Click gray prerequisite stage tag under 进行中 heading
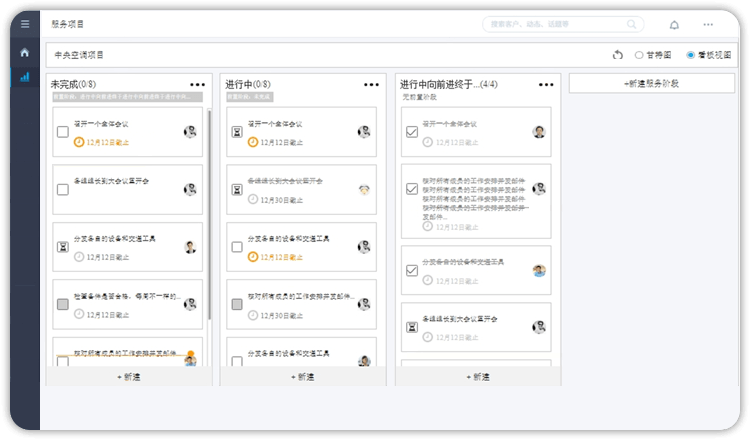750x440 pixels. pyautogui.click(x=250, y=97)
